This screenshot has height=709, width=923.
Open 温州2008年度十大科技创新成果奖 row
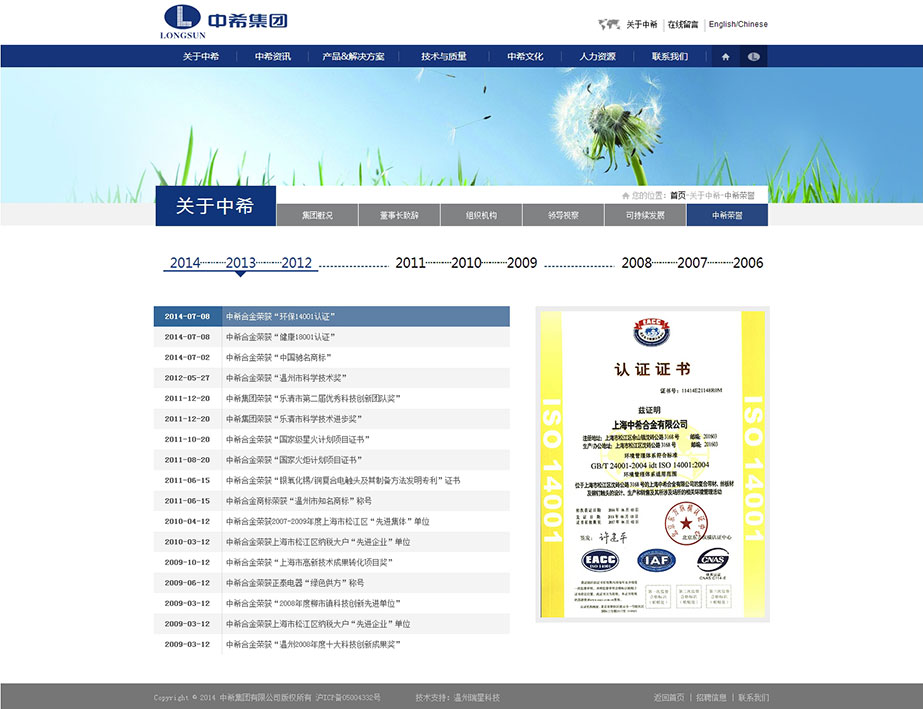332,645
